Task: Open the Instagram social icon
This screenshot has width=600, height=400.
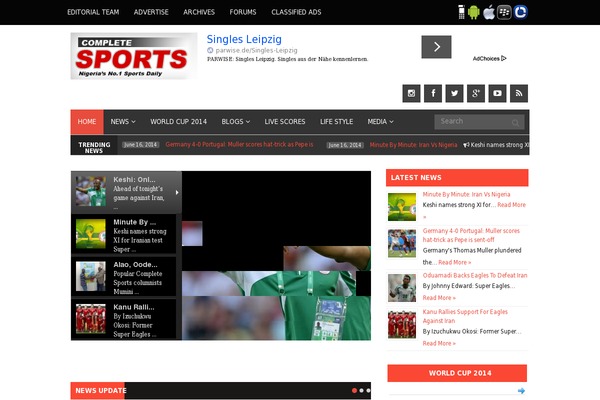Action: pos(411,93)
